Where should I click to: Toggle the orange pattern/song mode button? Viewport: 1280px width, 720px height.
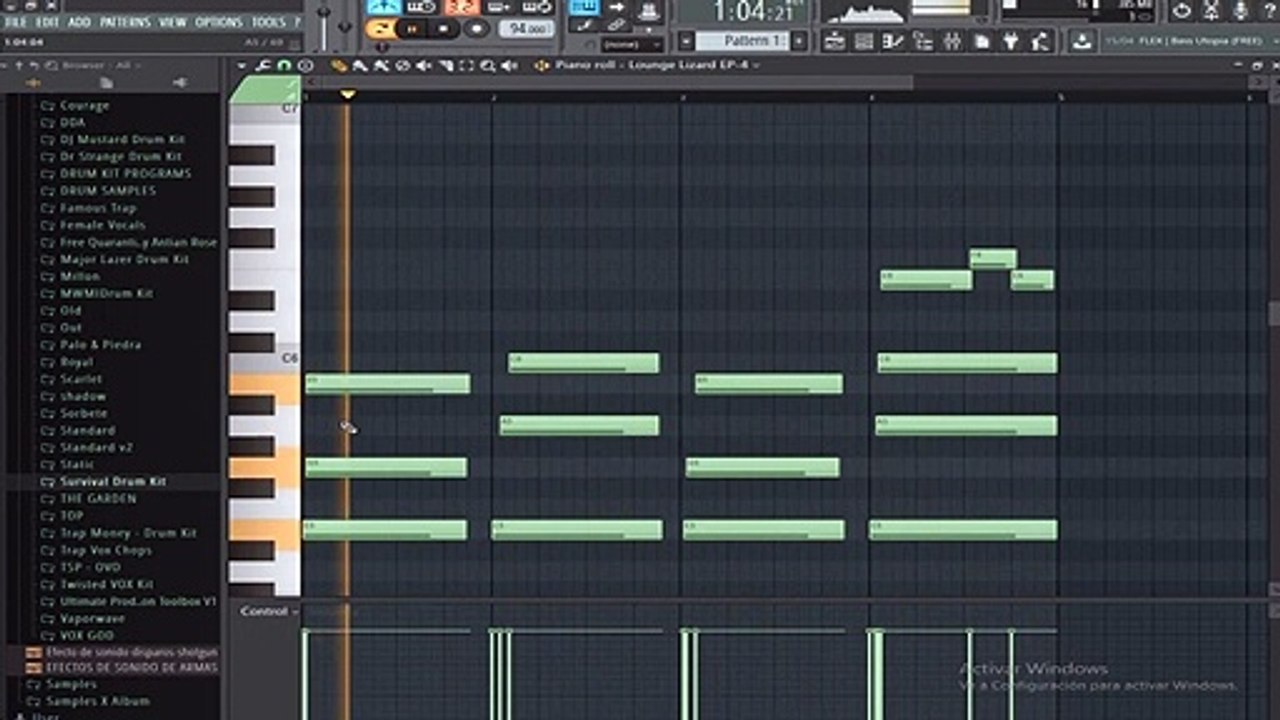(x=380, y=28)
